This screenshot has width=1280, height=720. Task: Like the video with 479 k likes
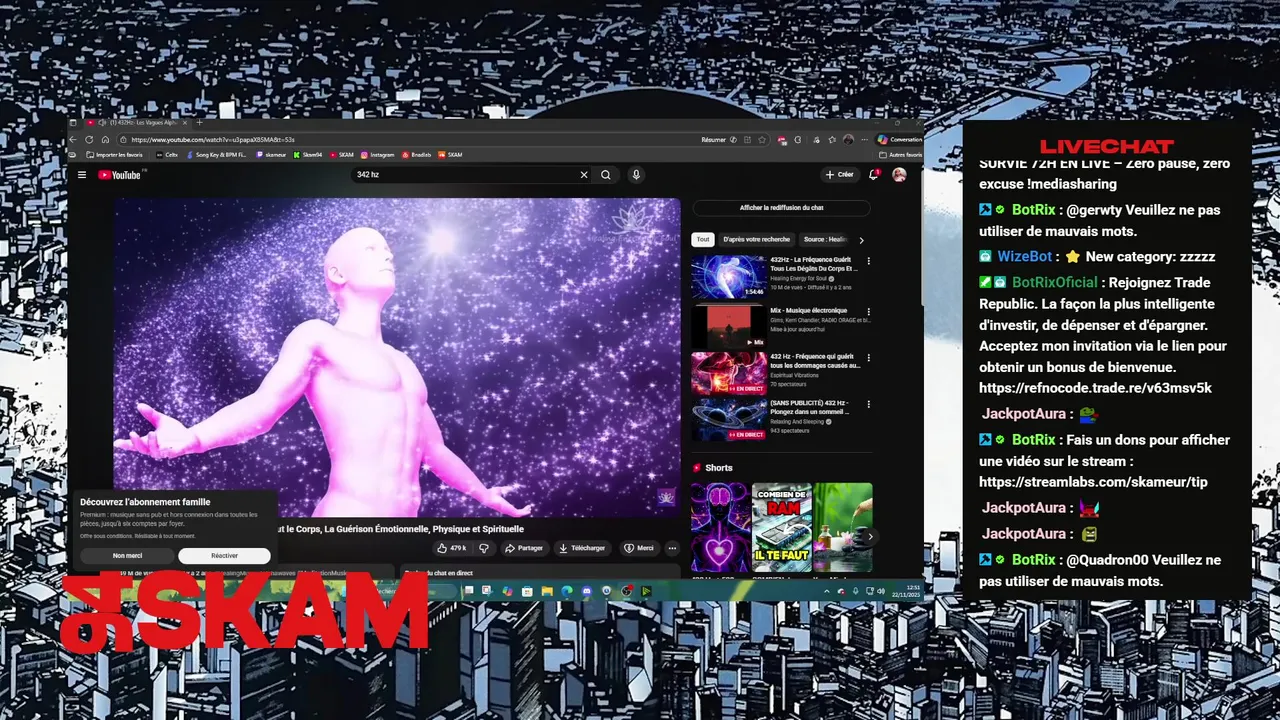tap(452, 548)
